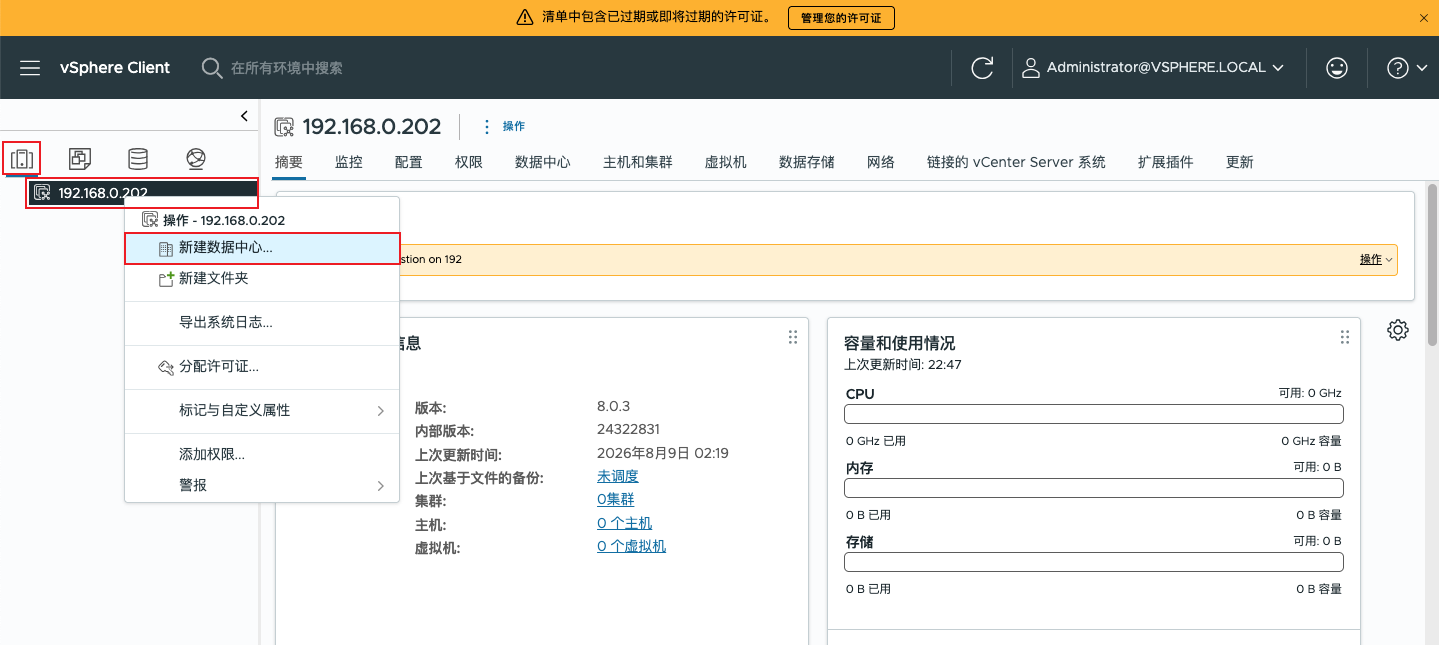Refresh the vSphere Client view
Viewport: 1439px width, 645px height.
point(982,68)
